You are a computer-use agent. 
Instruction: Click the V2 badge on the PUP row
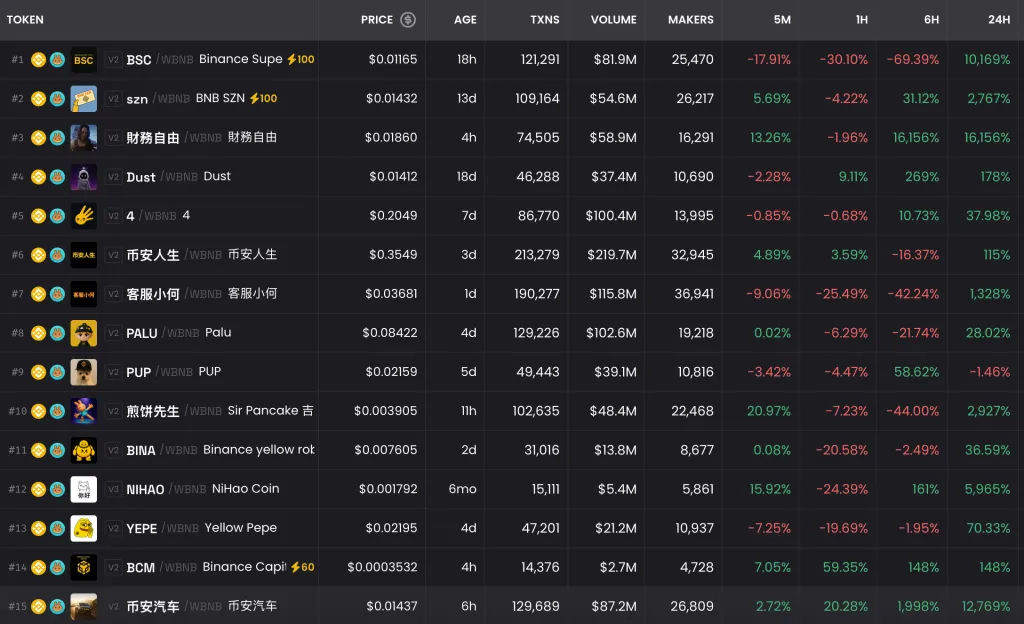pyautogui.click(x=113, y=372)
